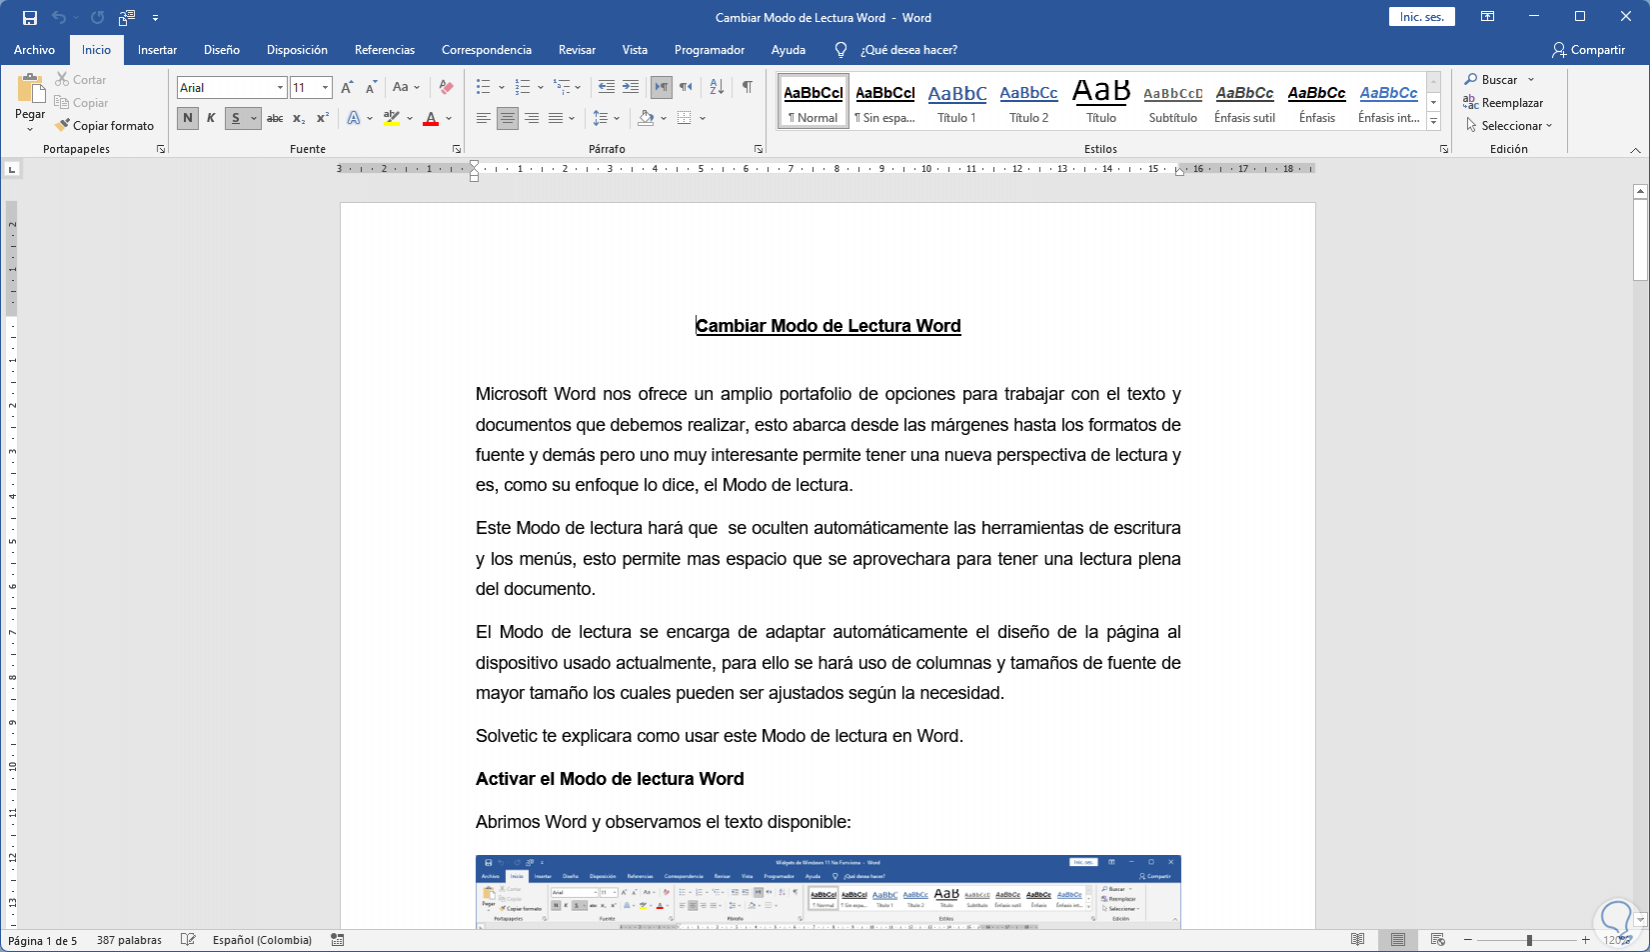
Task: Switch to the Vista tab
Action: tap(634, 50)
